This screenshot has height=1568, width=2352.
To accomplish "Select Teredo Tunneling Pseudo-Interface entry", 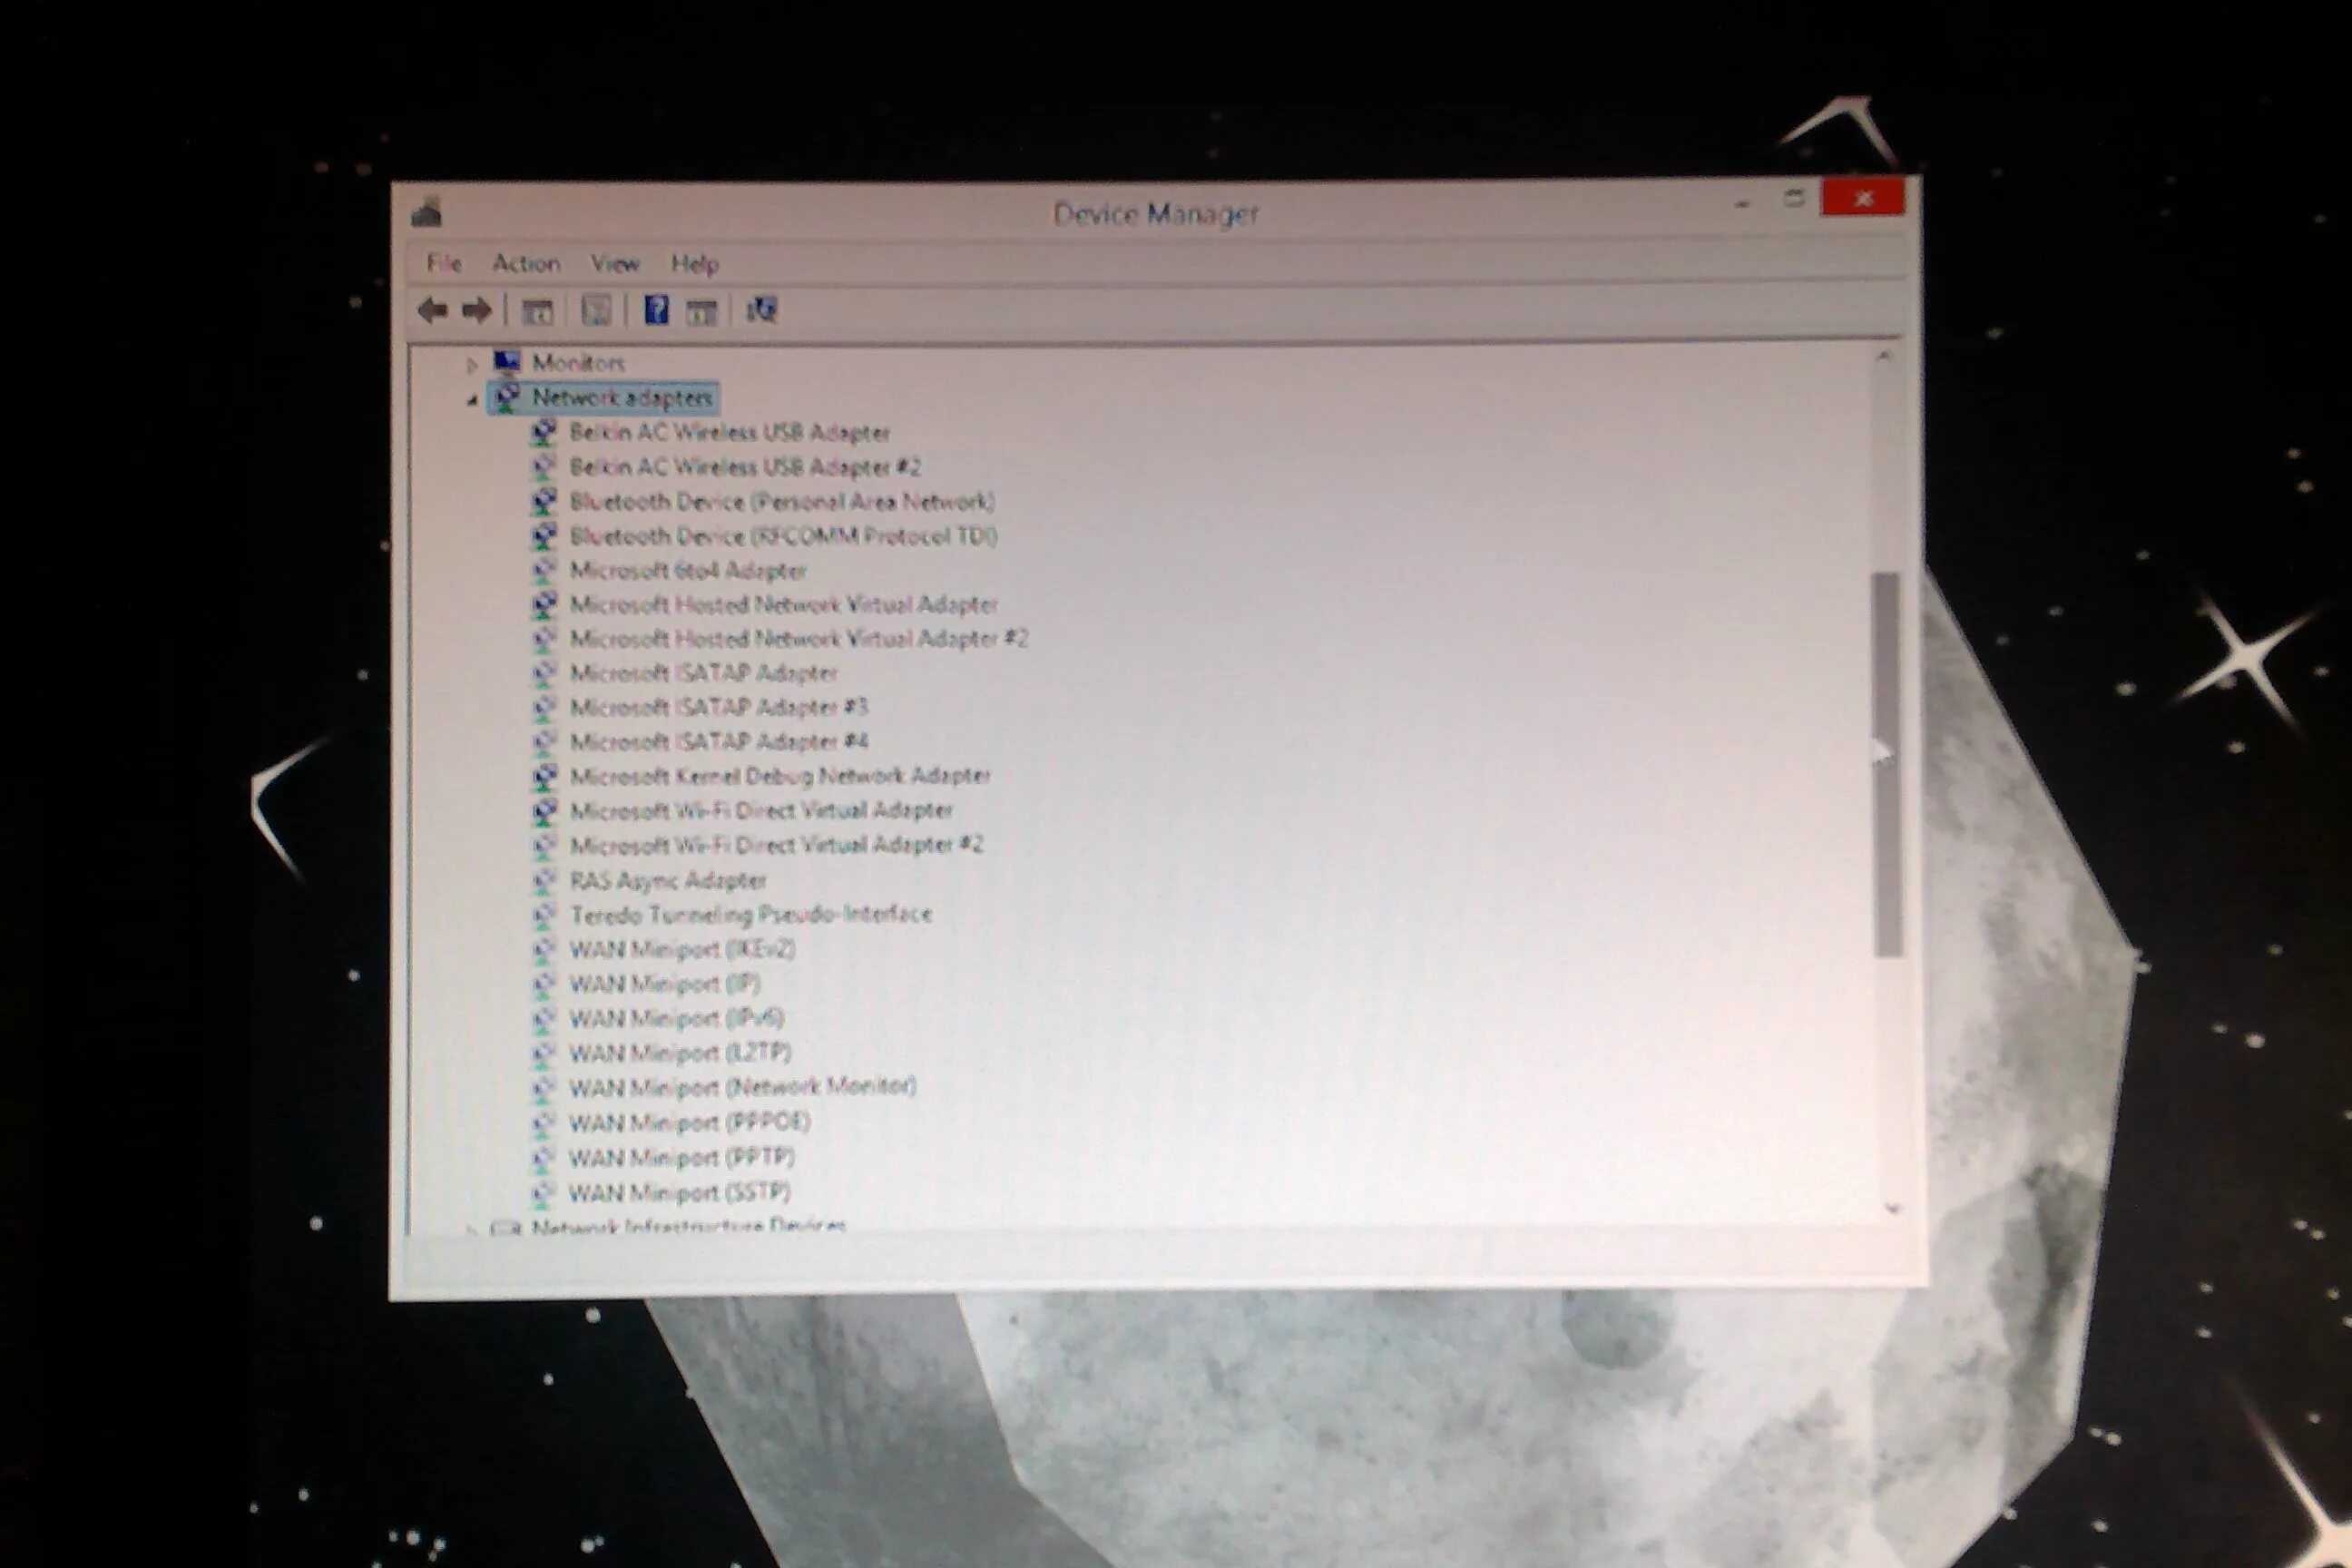I will point(750,914).
